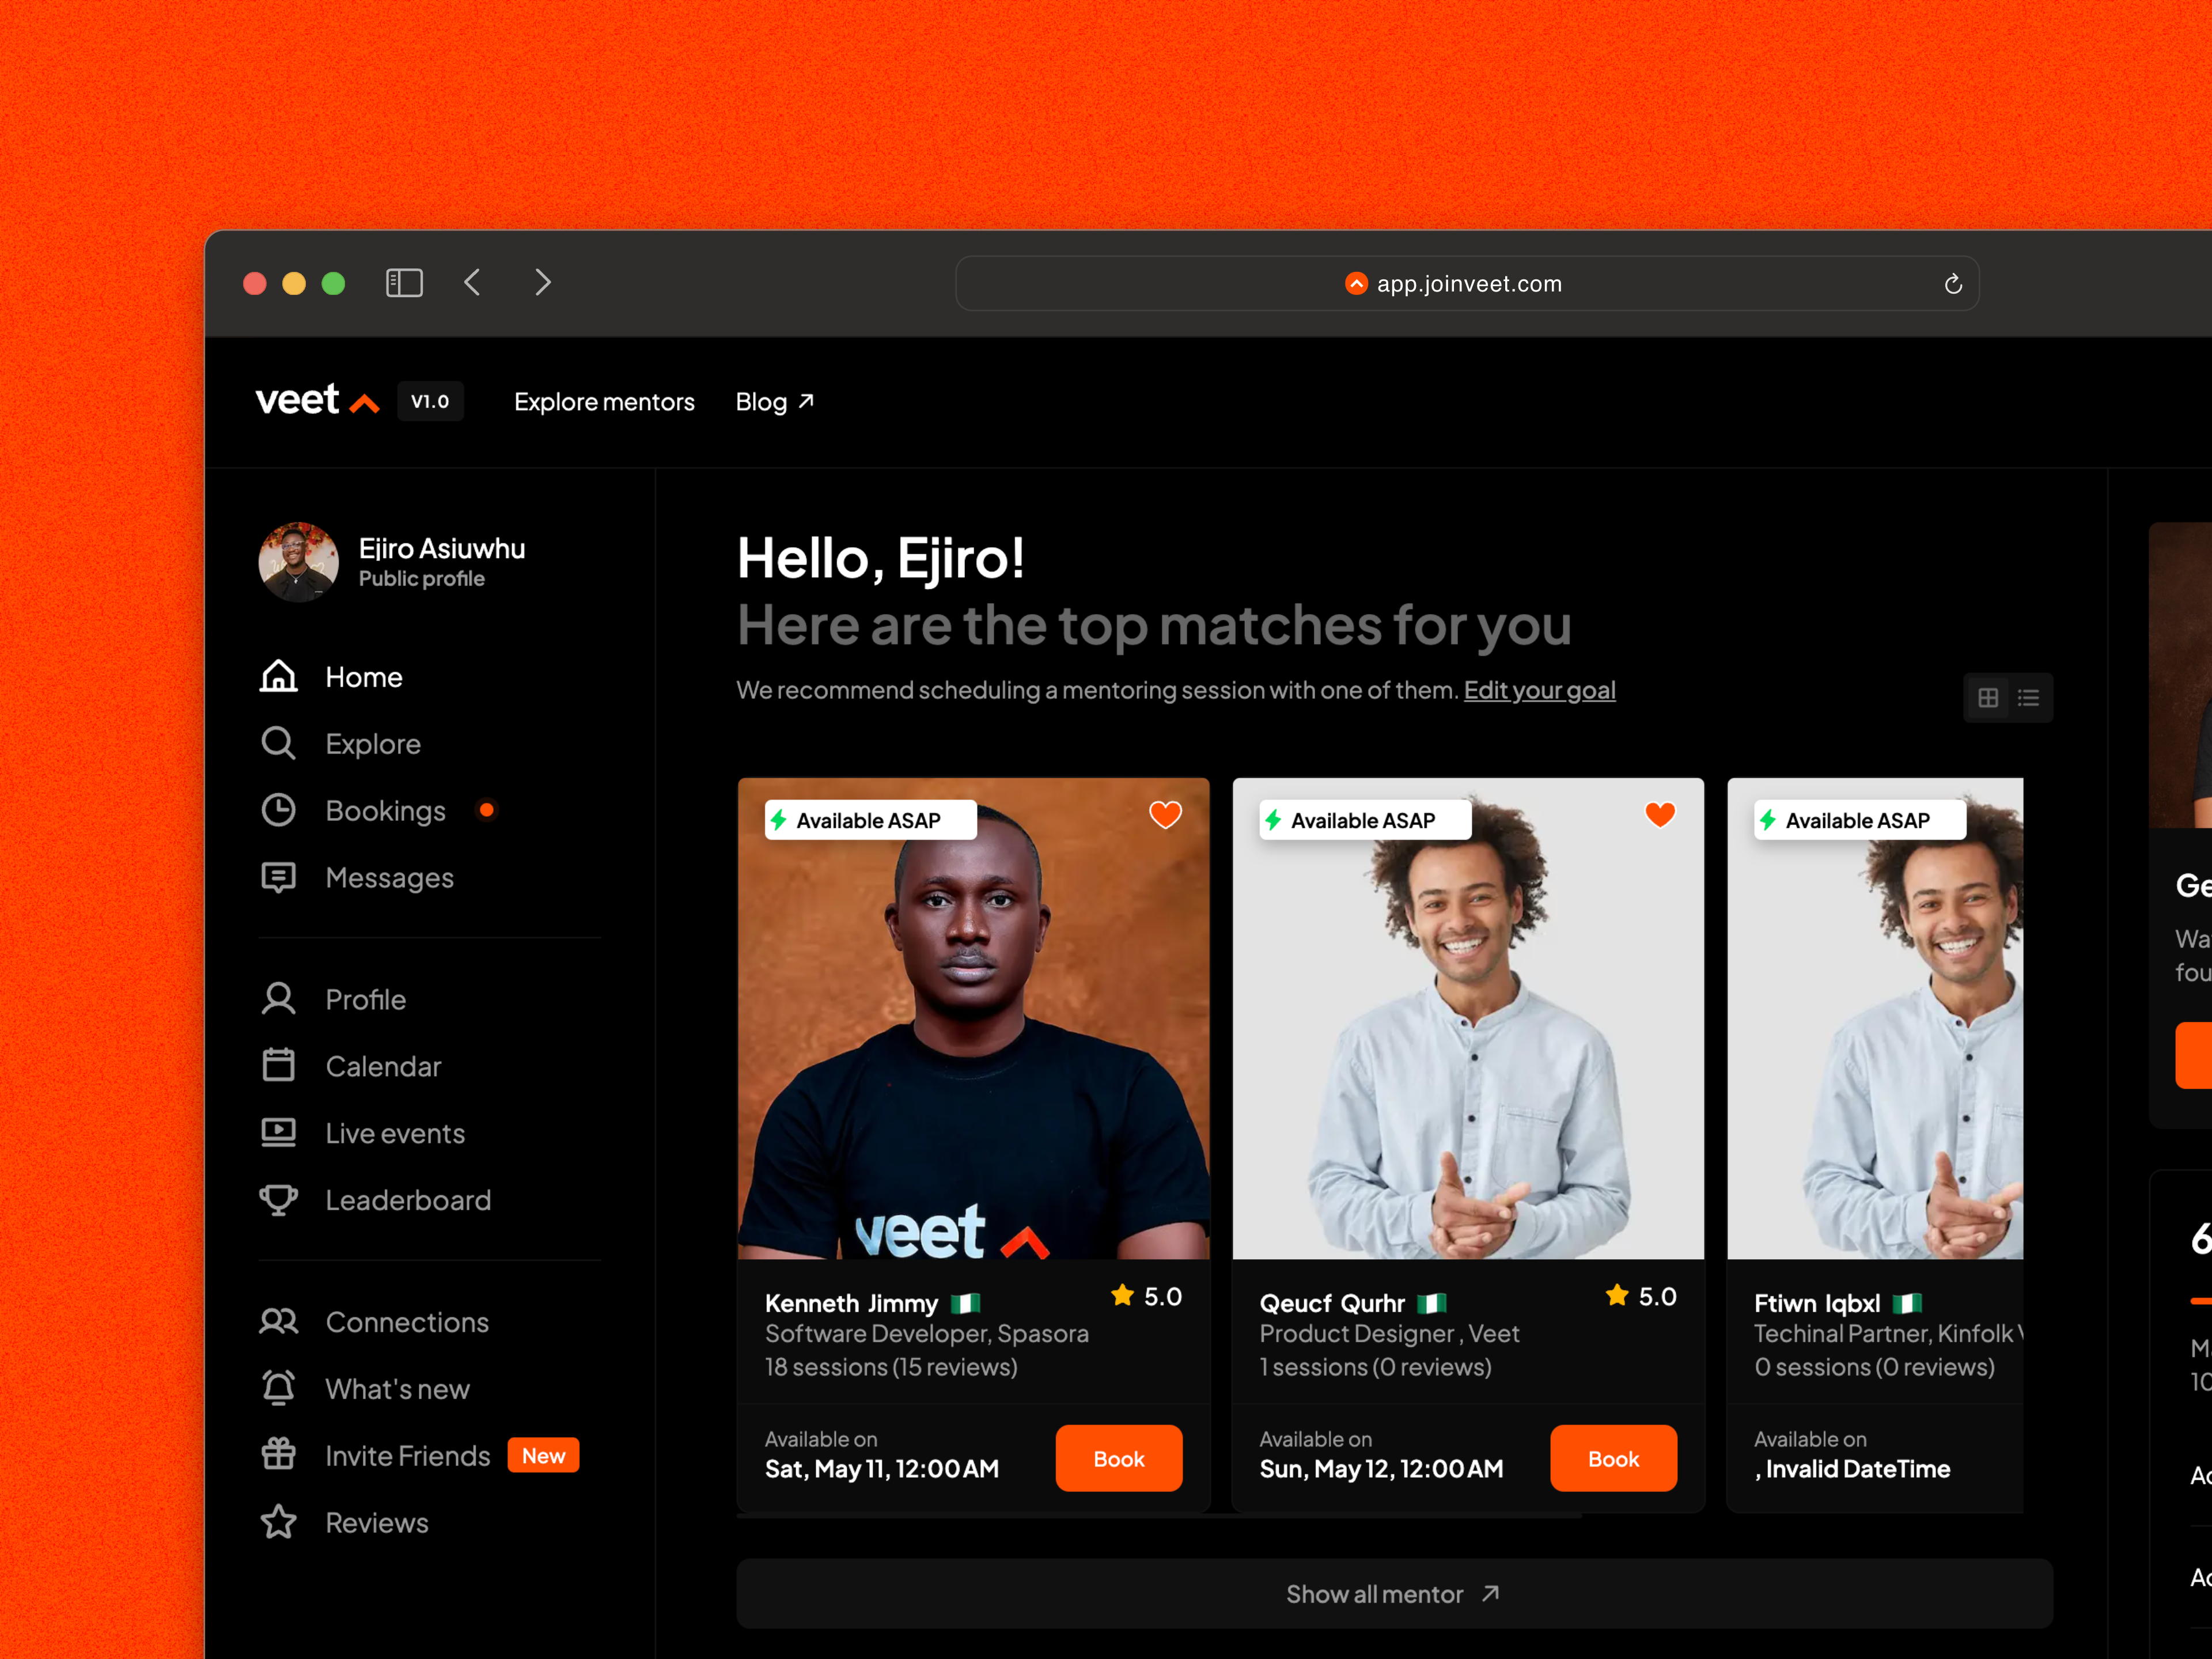Click the Connections people icon

[278, 1322]
